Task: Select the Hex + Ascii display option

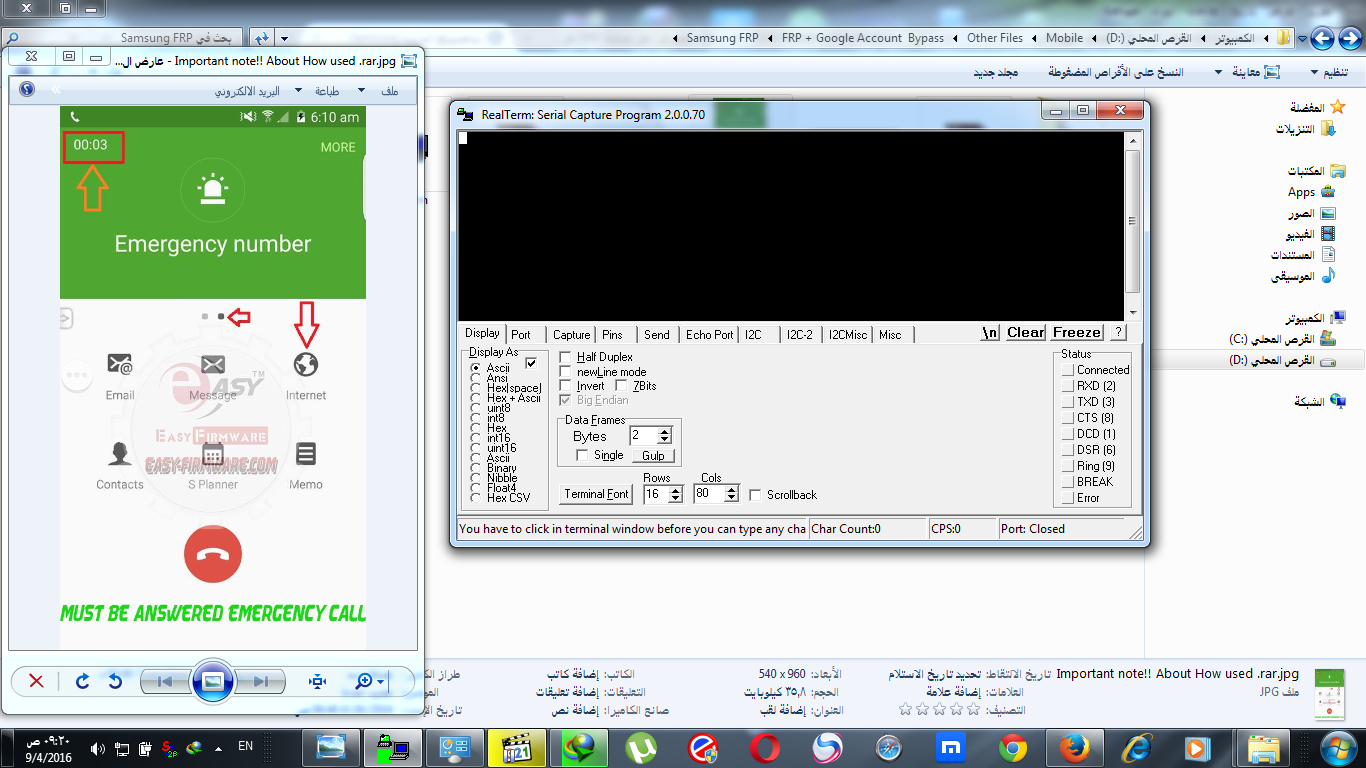Action: click(476, 398)
